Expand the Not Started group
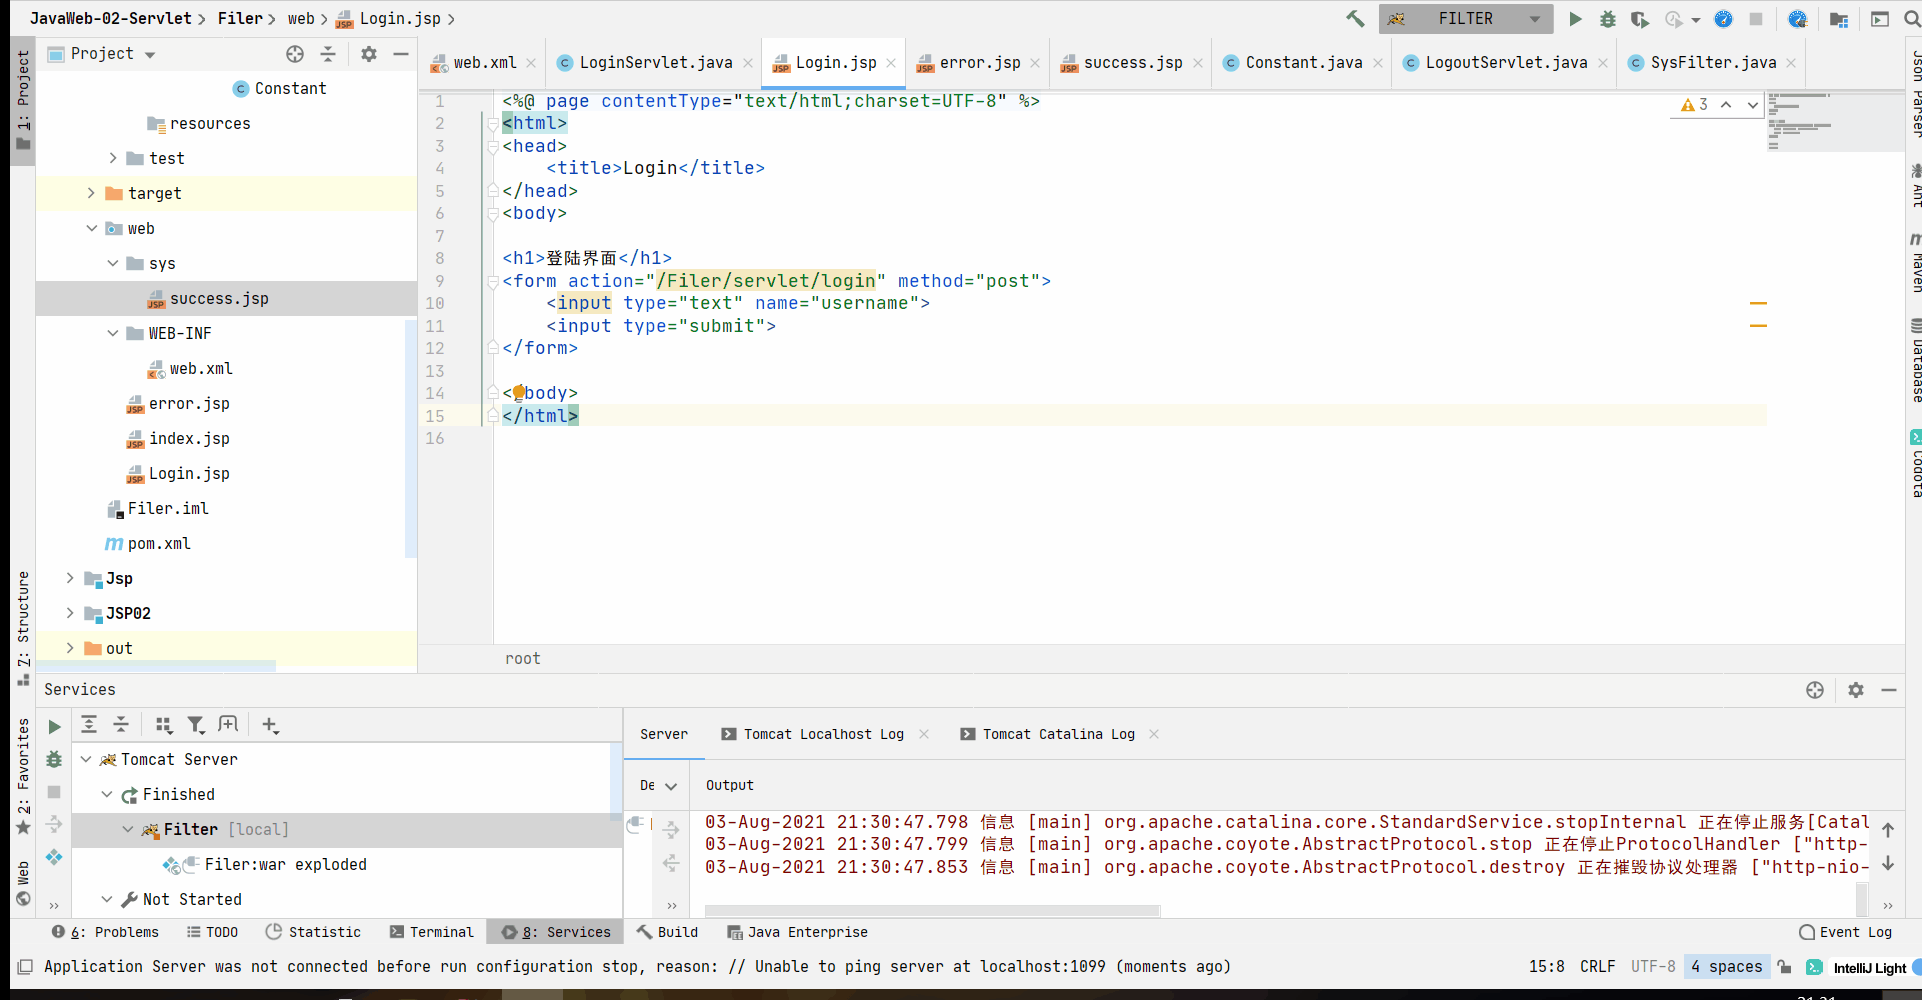1922x1000 pixels. [x=108, y=899]
